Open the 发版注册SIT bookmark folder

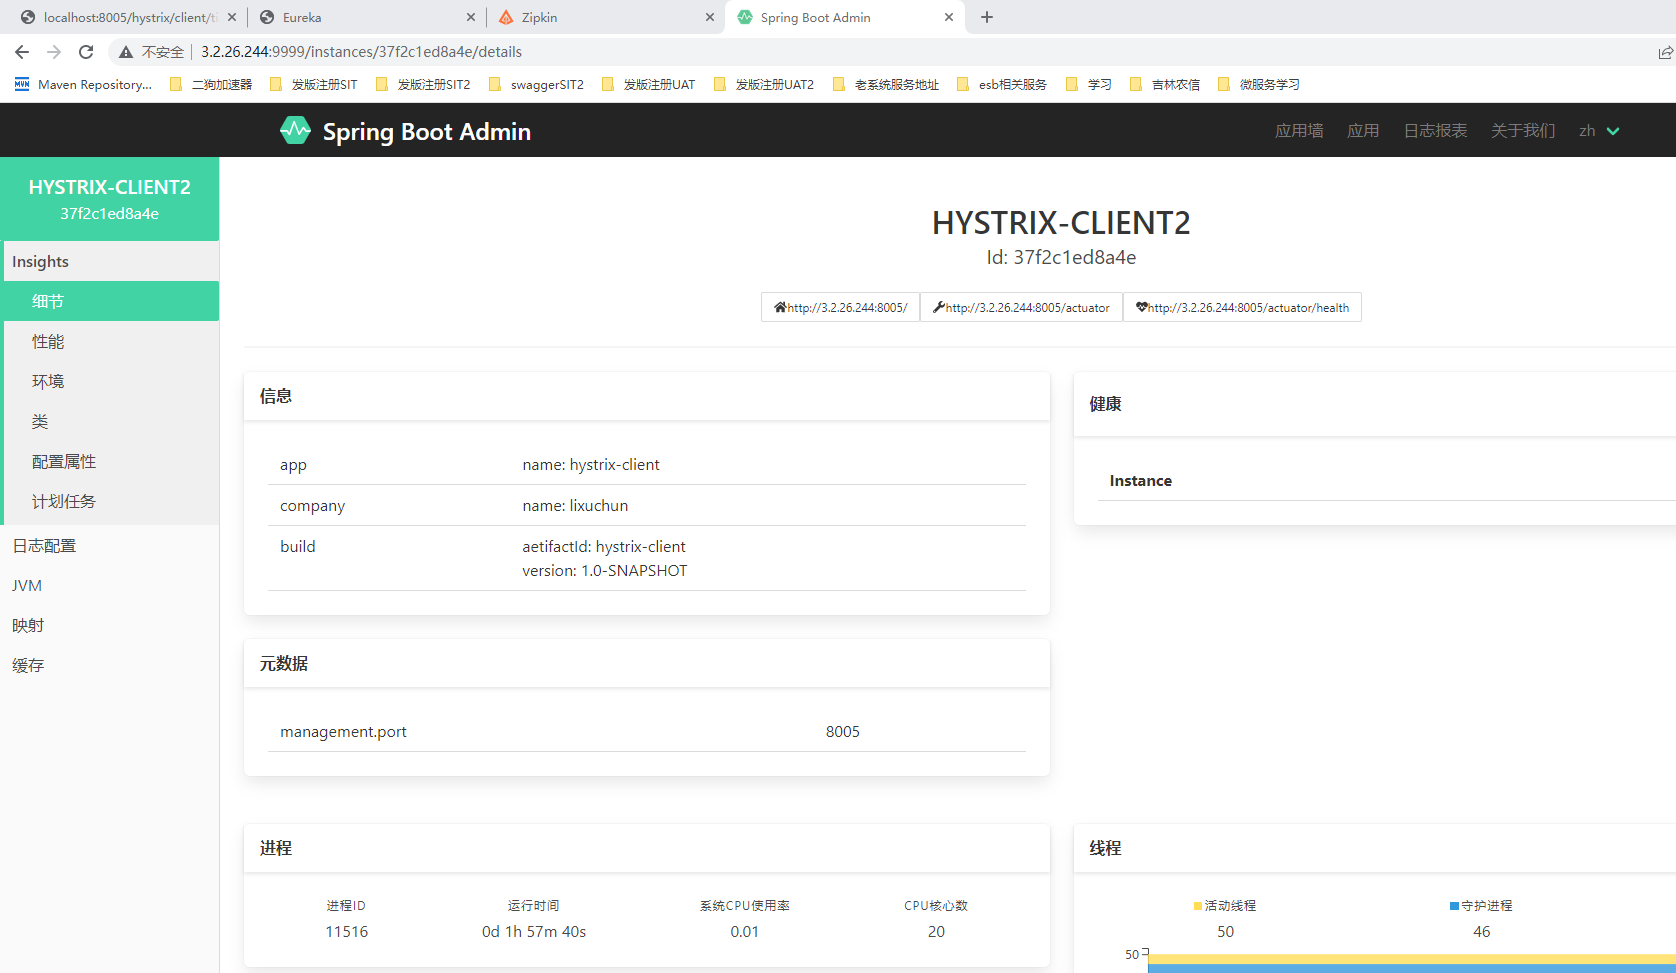[313, 85]
